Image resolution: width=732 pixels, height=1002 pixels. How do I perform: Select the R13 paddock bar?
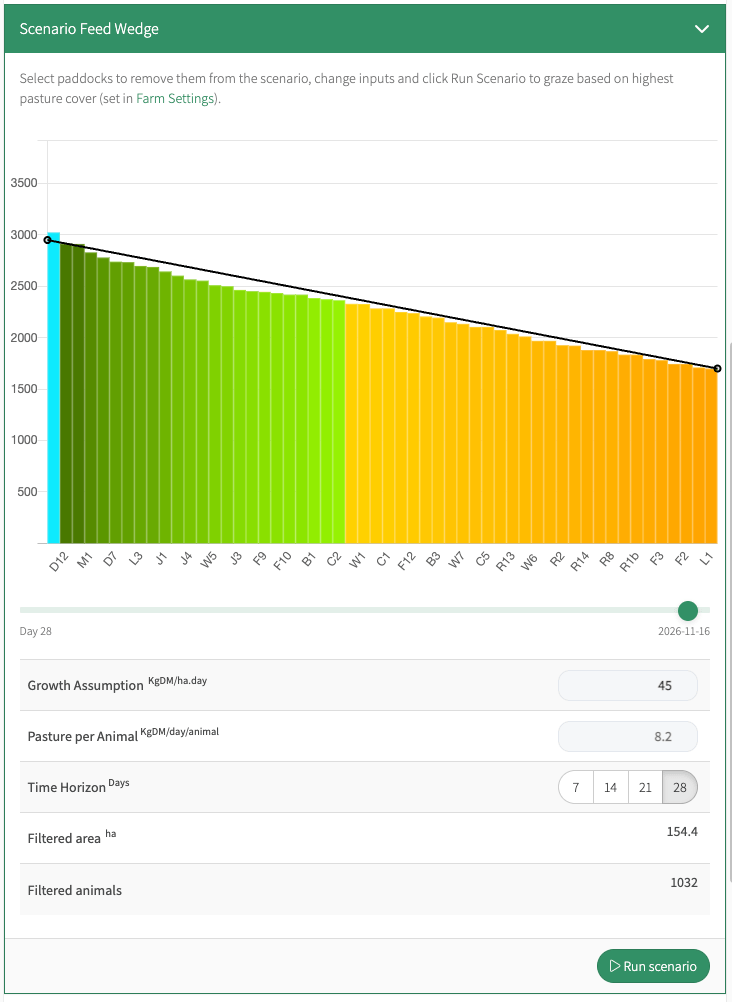tap(501, 436)
